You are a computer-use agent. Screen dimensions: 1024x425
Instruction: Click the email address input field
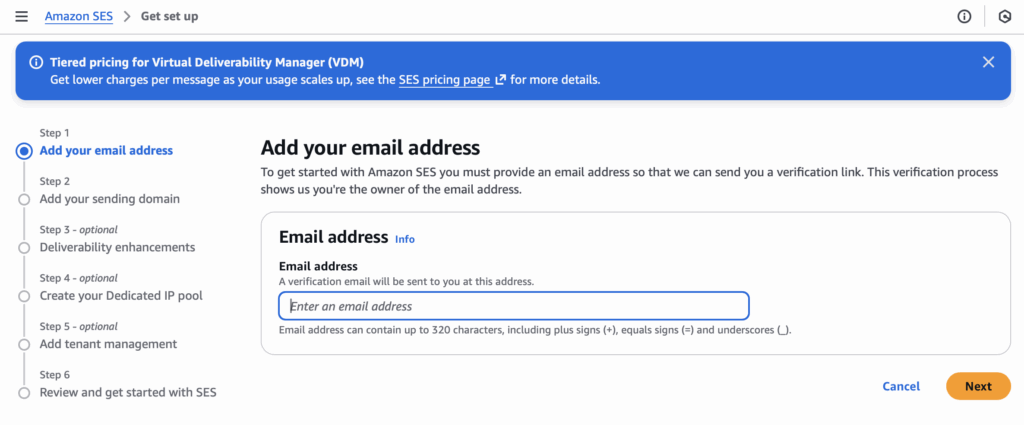[513, 306]
